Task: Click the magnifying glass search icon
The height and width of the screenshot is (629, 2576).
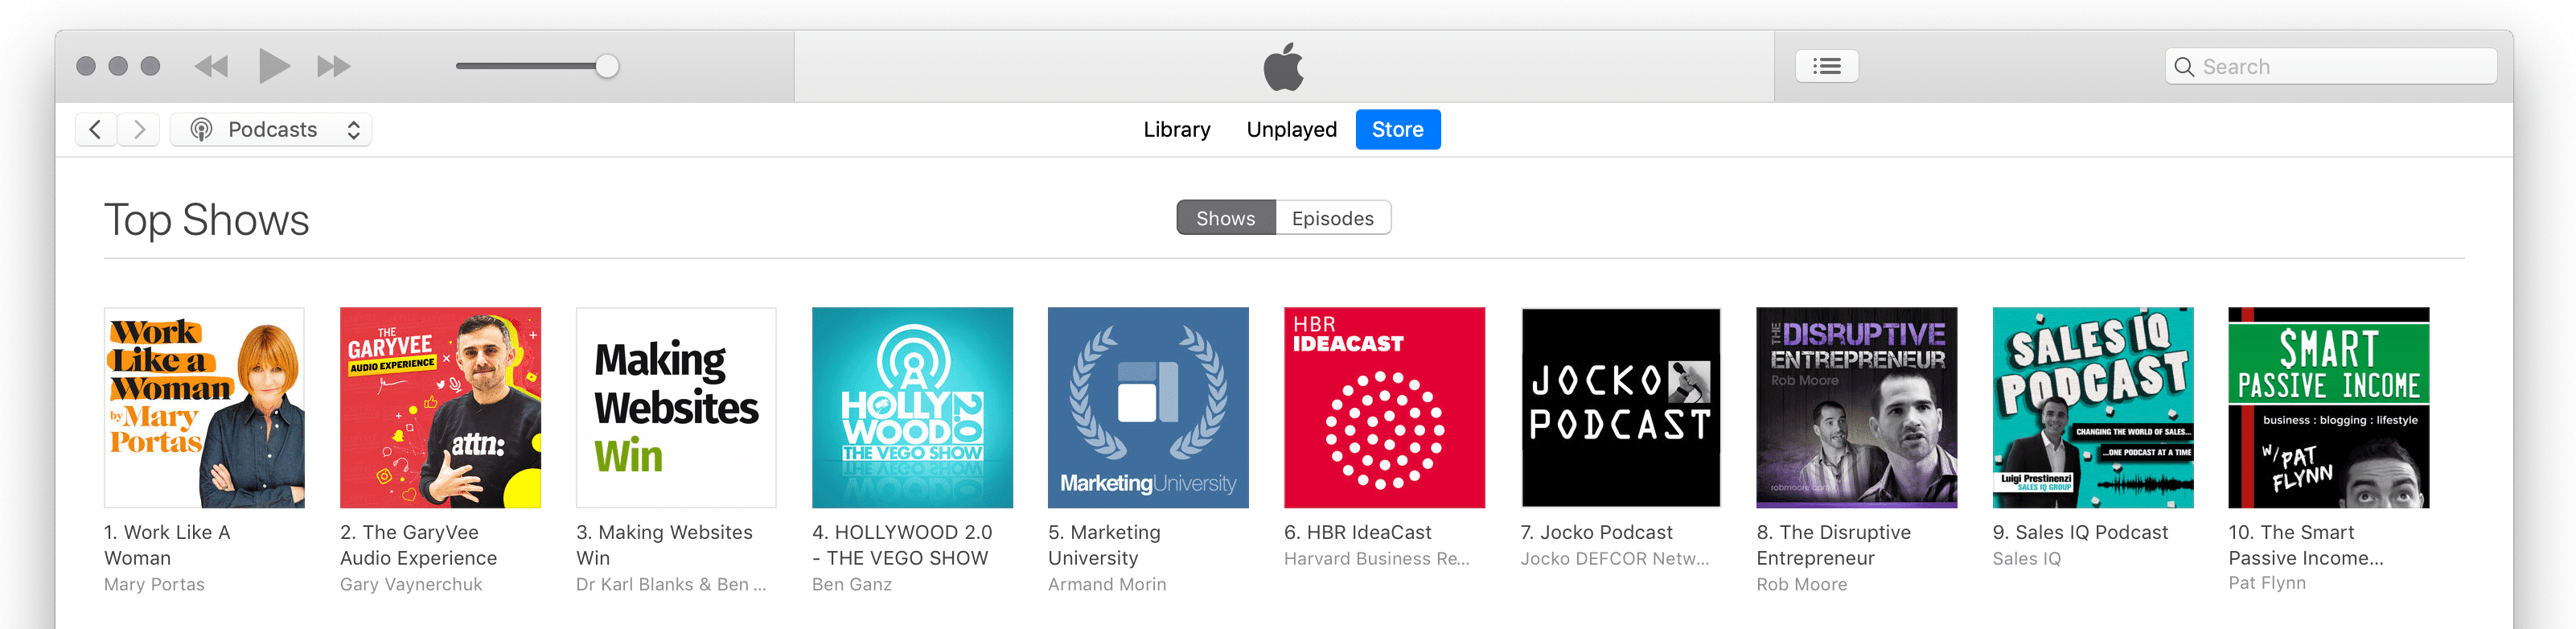Action: click(2184, 67)
